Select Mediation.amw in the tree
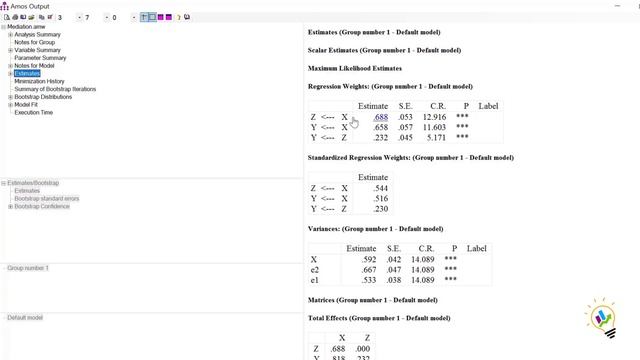640x360 pixels. (x=26, y=27)
